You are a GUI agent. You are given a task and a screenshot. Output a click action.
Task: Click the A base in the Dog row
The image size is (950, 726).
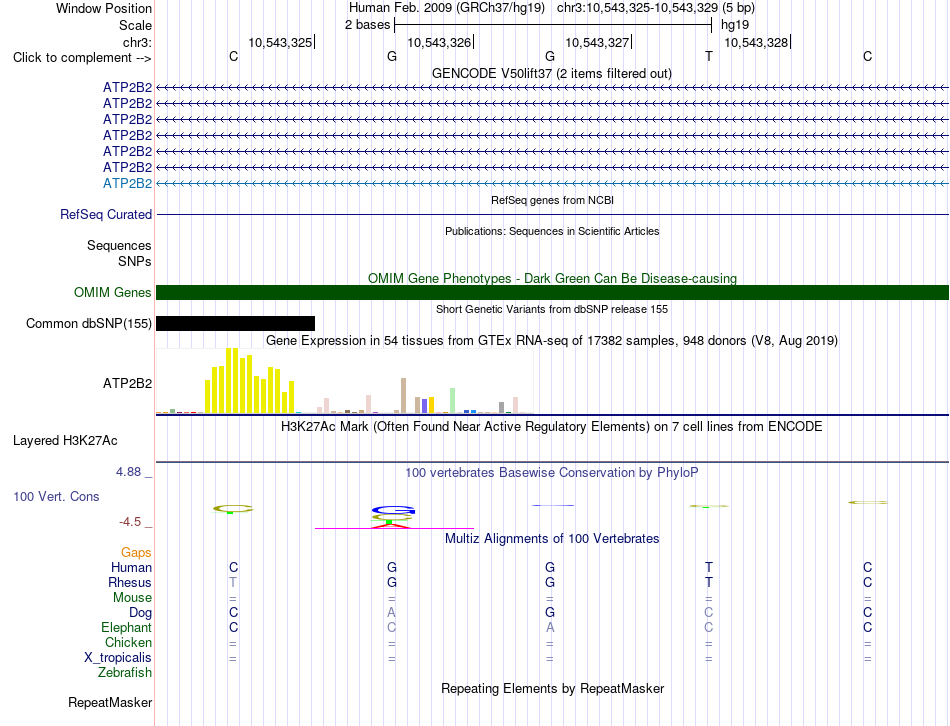(x=391, y=613)
